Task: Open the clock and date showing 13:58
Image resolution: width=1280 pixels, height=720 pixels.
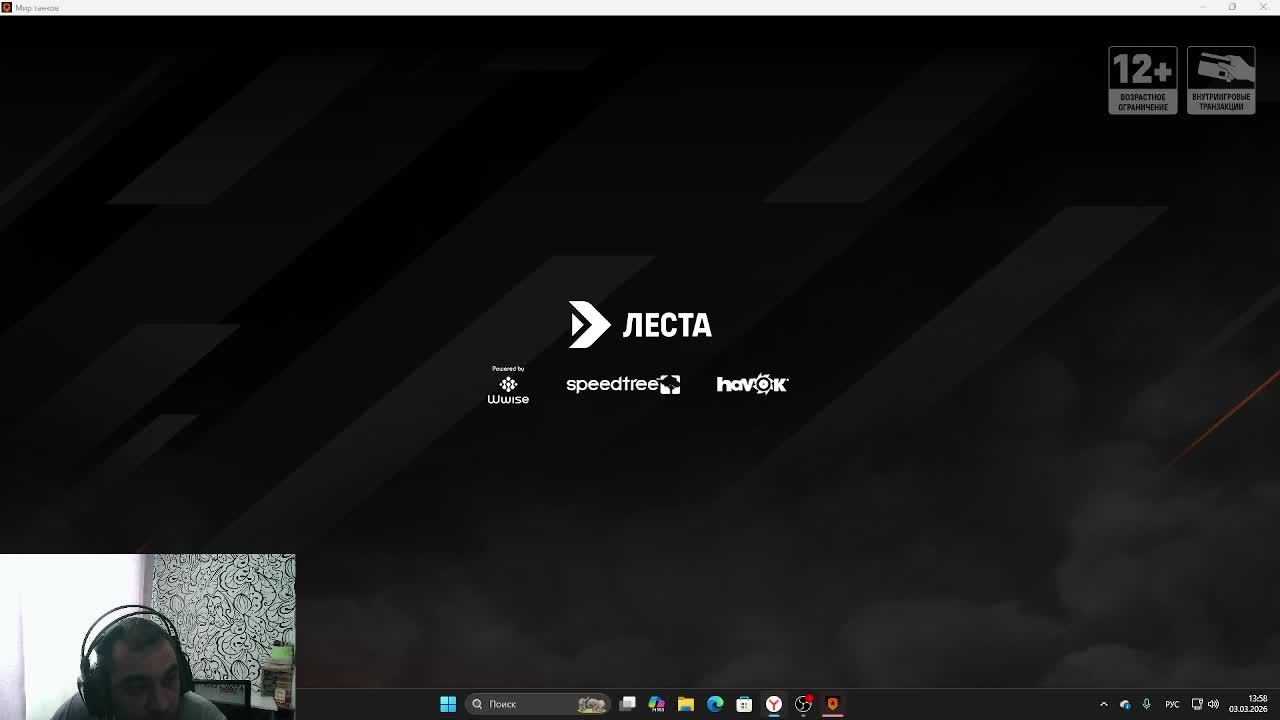Action: click(x=1249, y=704)
